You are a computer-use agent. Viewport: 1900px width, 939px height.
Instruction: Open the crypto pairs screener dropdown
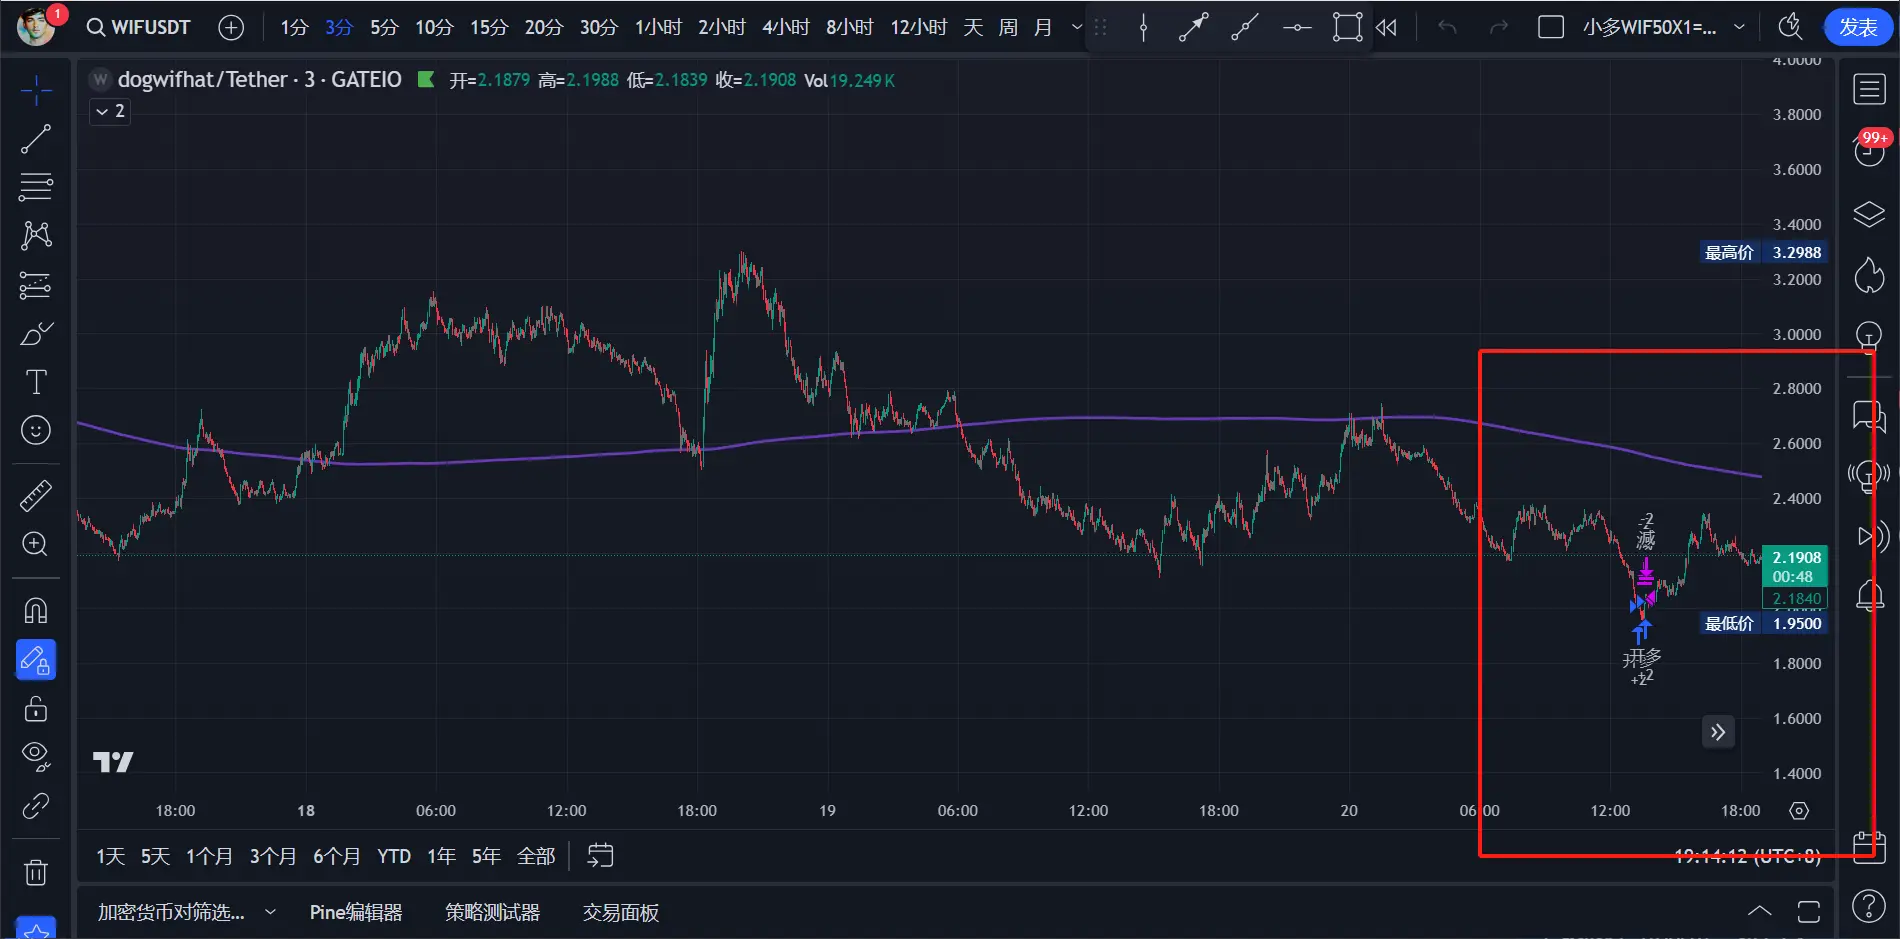click(x=186, y=912)
